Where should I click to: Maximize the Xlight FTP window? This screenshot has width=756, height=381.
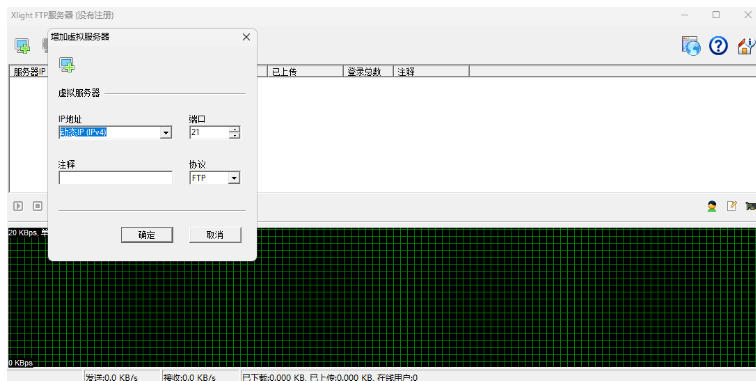(x=716, y=15)
